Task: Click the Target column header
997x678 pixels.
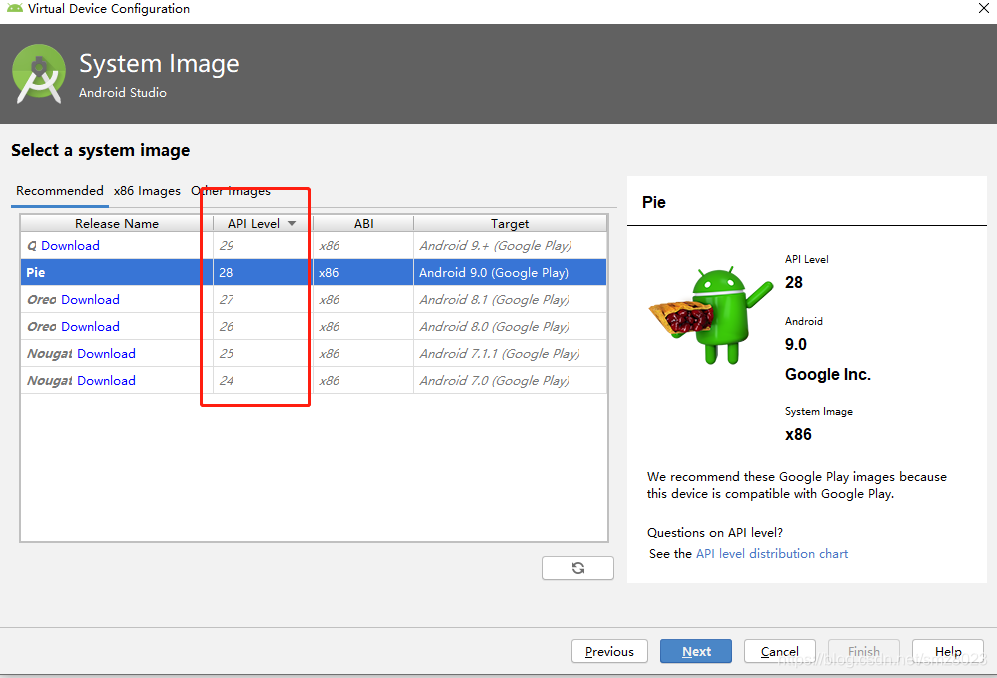Action: (x=510, y=223)
